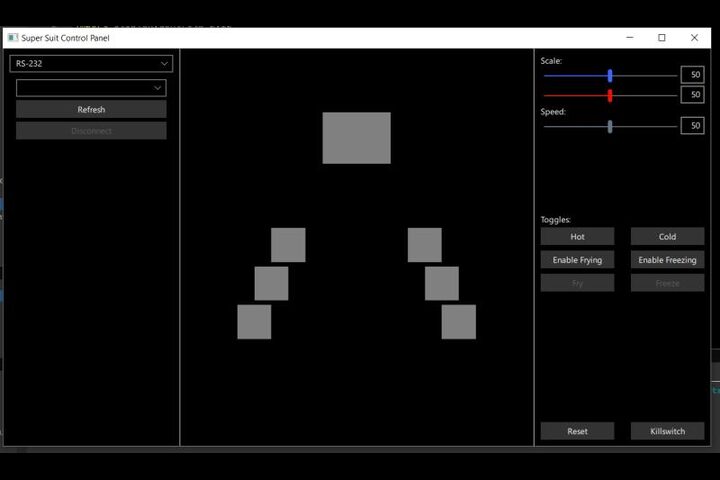Click the Reset button
The image size is (720, 480).
point(577,431)
